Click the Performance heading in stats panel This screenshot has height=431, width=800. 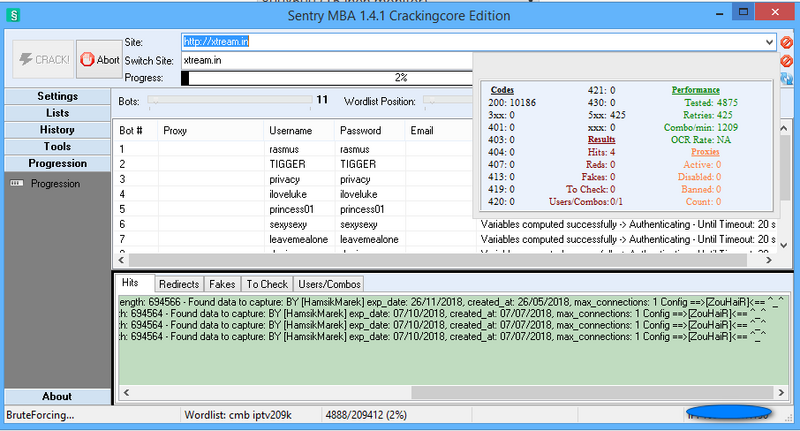695,90
